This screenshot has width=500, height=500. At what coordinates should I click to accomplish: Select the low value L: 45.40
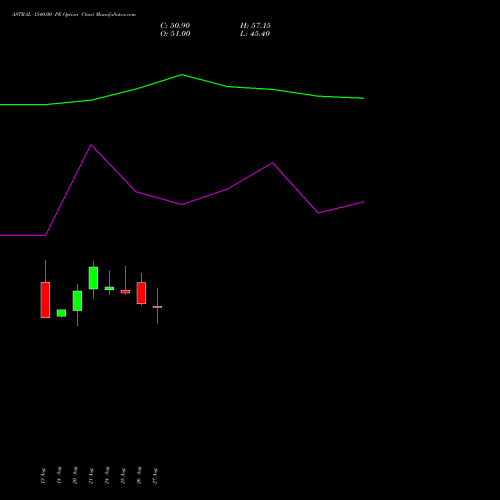pos(255,34)
